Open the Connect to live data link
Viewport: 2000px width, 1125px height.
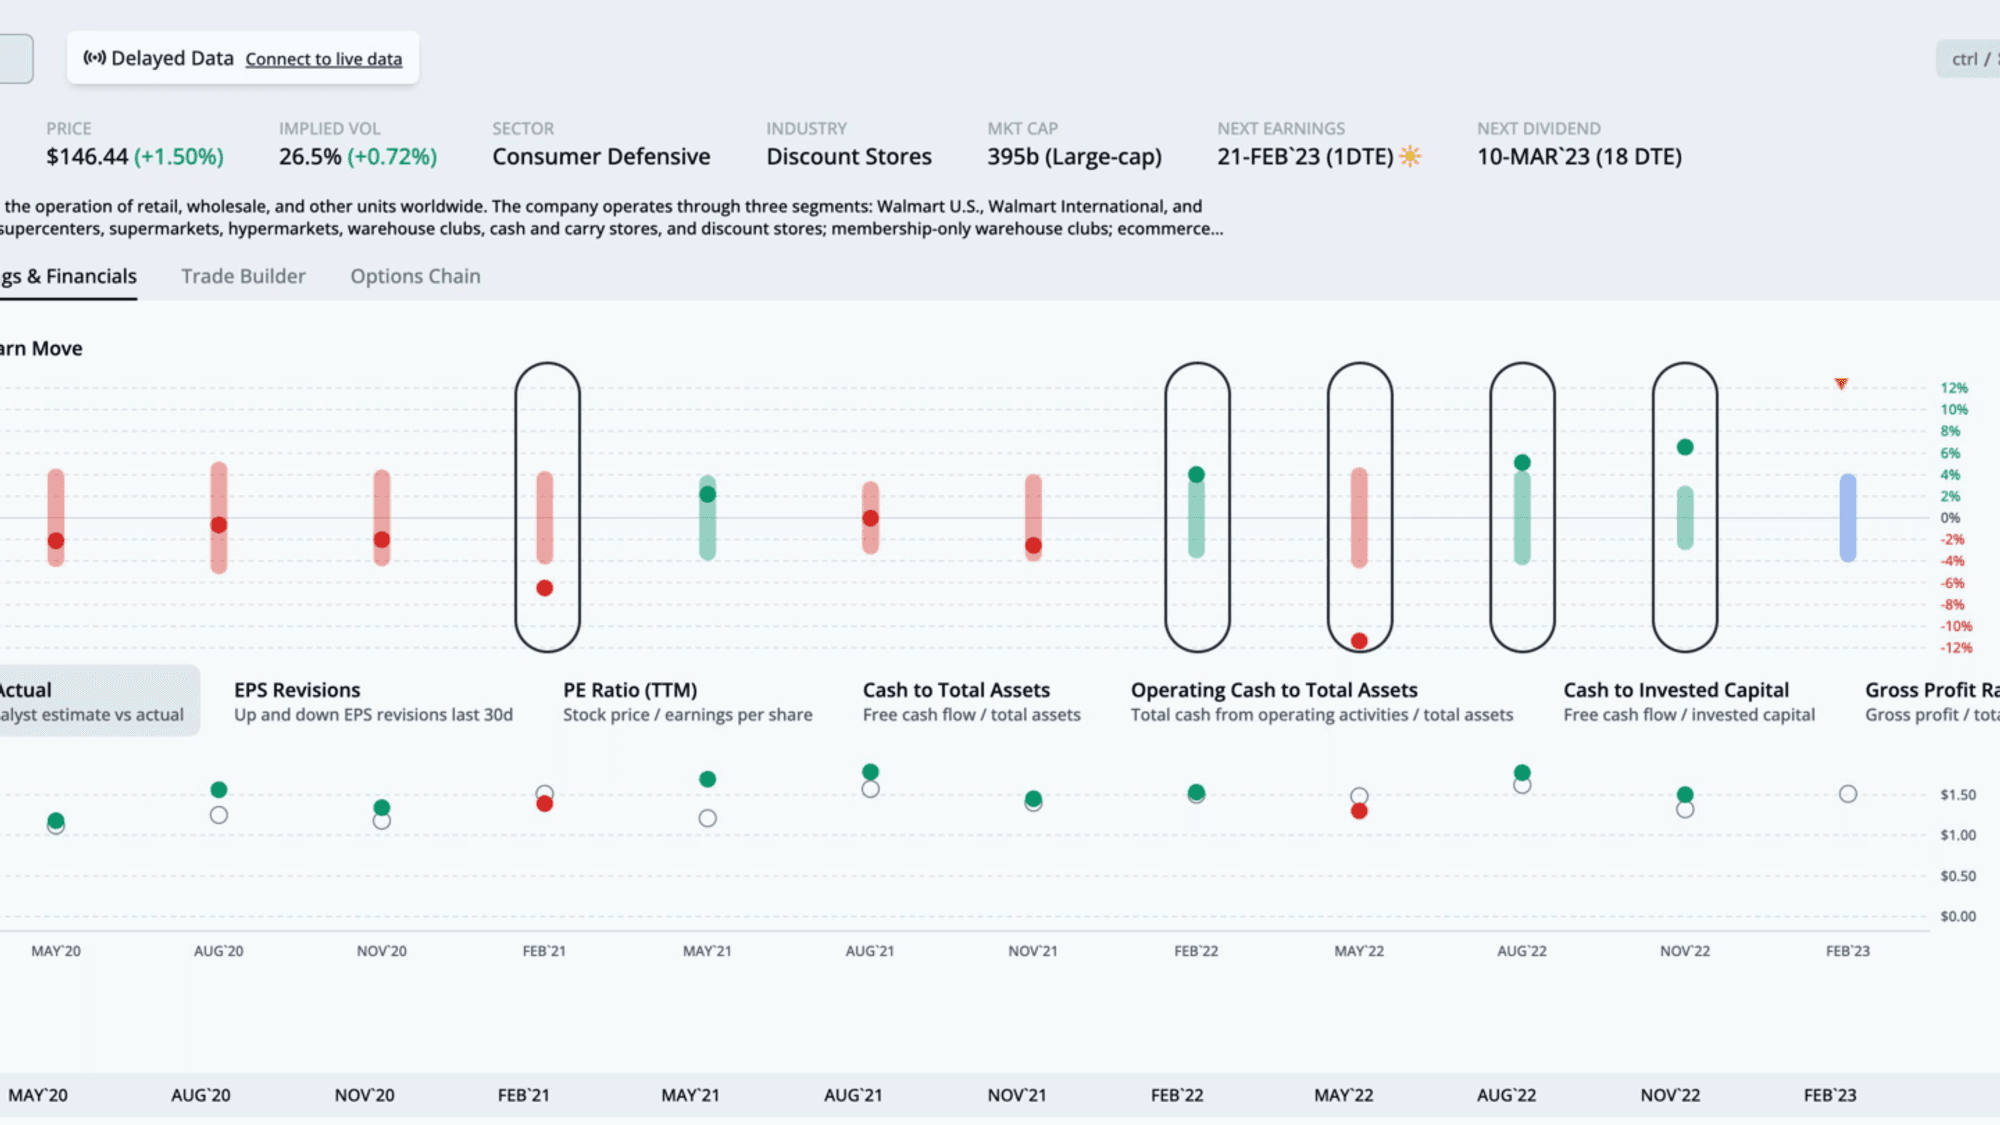coord(324,59)
